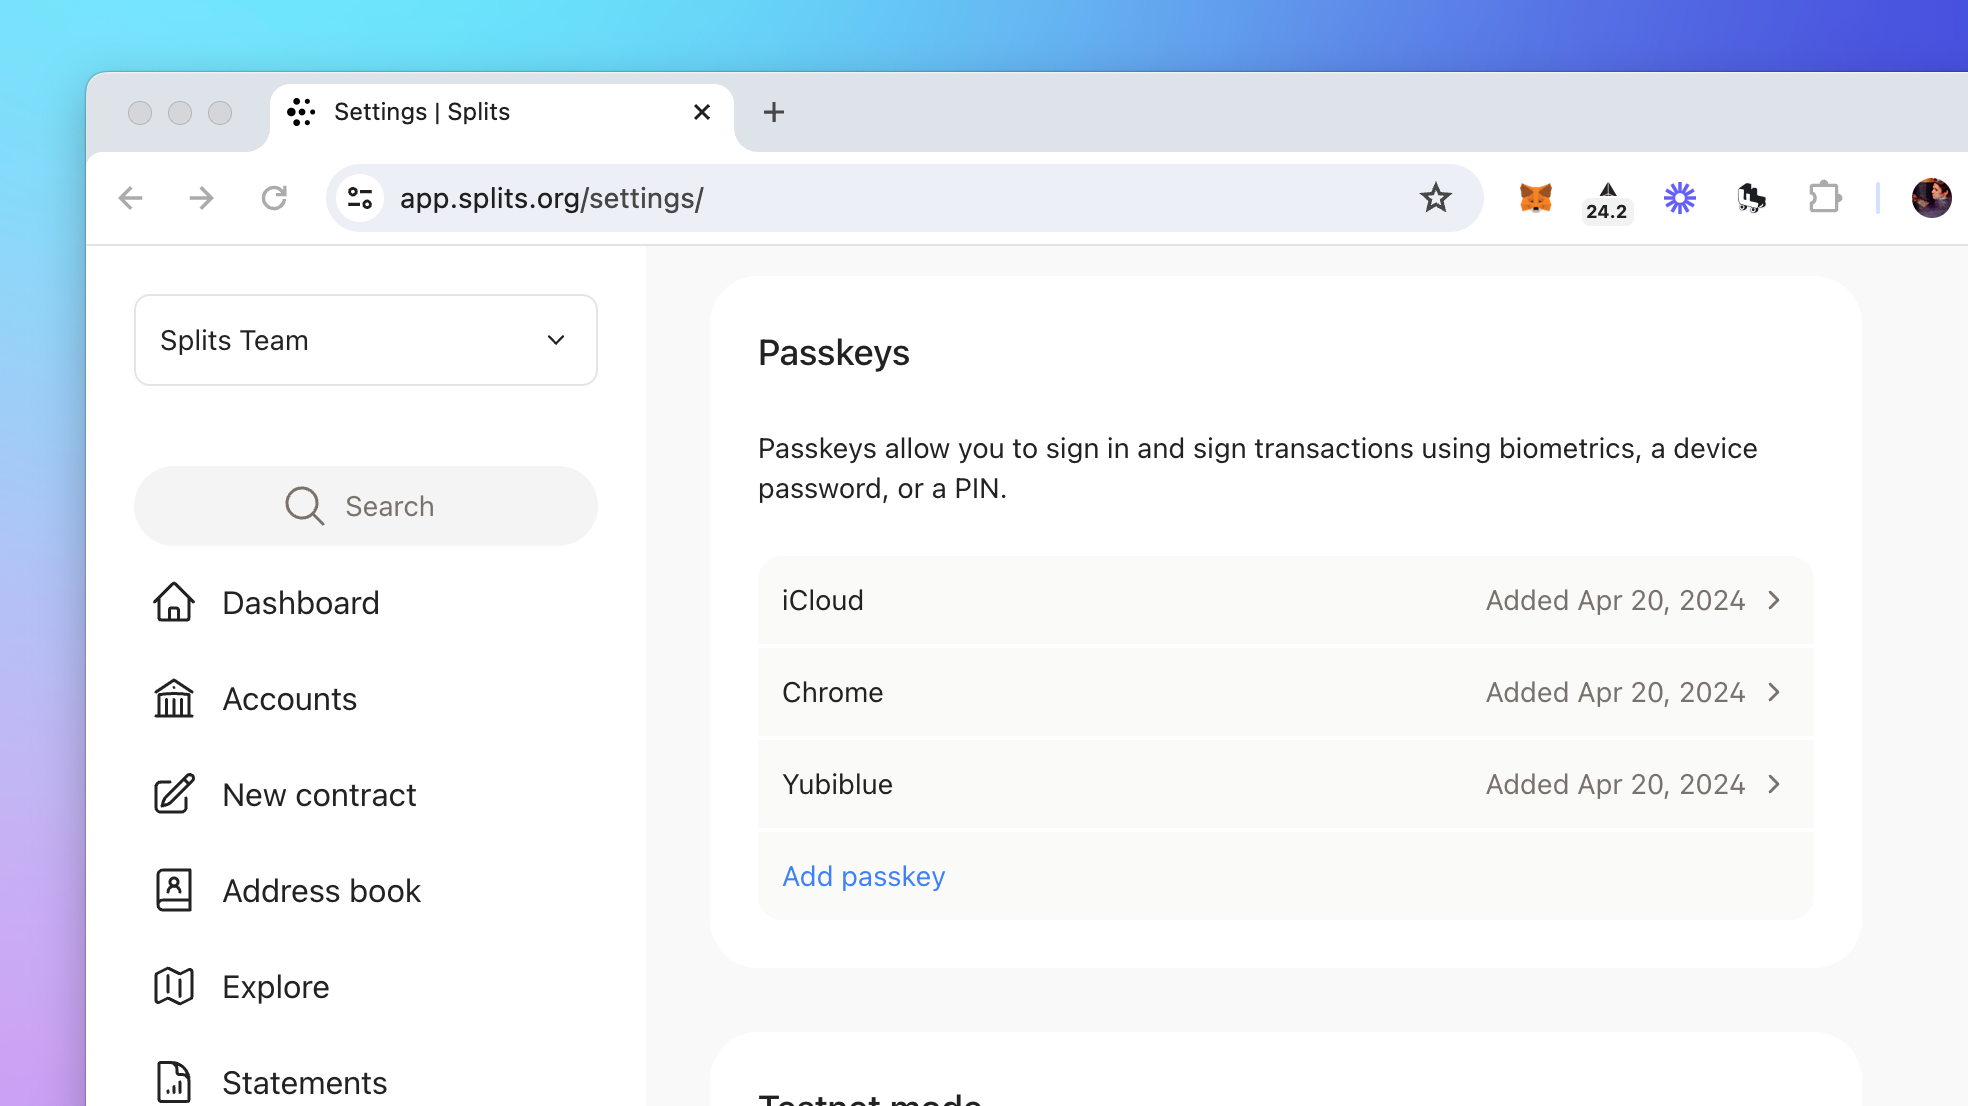This screenshot has width=1968, height=1106.
Task: Click the purple starburst extension icon
Action: [x=1679, y=198]
